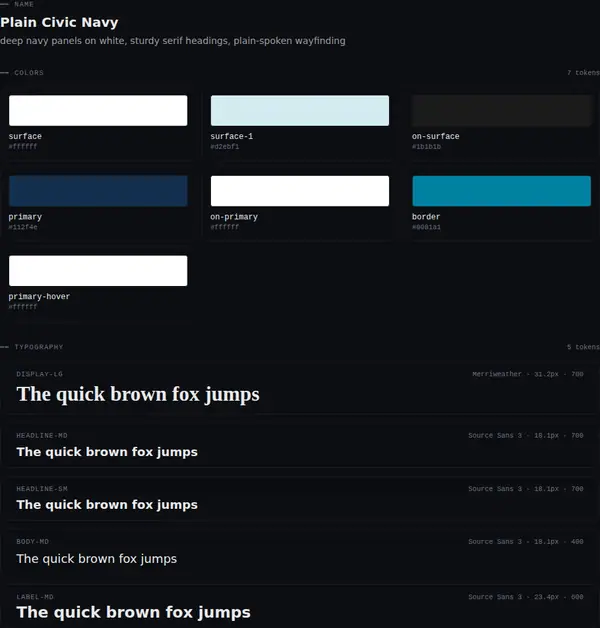
Task: Click the 'Plain Civic Navy' theme title
Action: [x=59, y=22]
